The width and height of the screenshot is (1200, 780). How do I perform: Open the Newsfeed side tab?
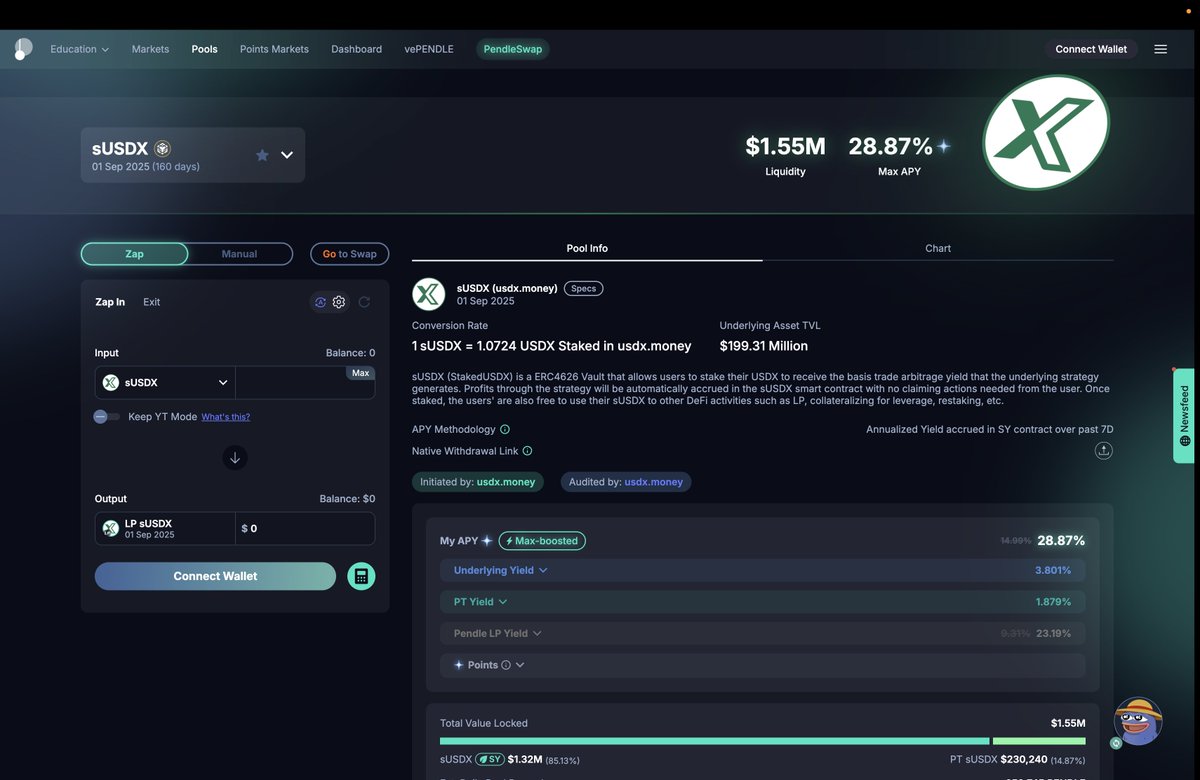tap(1185, 415)
